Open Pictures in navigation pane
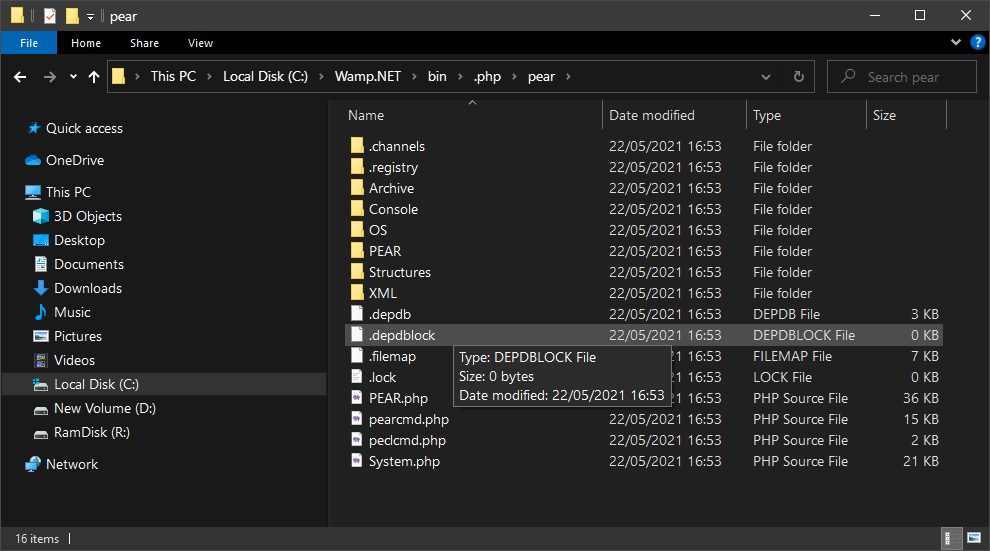This screenshot has width=990, height=551. (78, 336)
